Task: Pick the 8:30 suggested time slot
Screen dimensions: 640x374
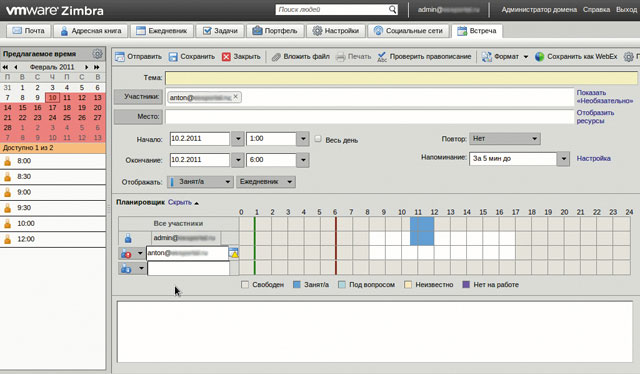Action: point(53,177)
